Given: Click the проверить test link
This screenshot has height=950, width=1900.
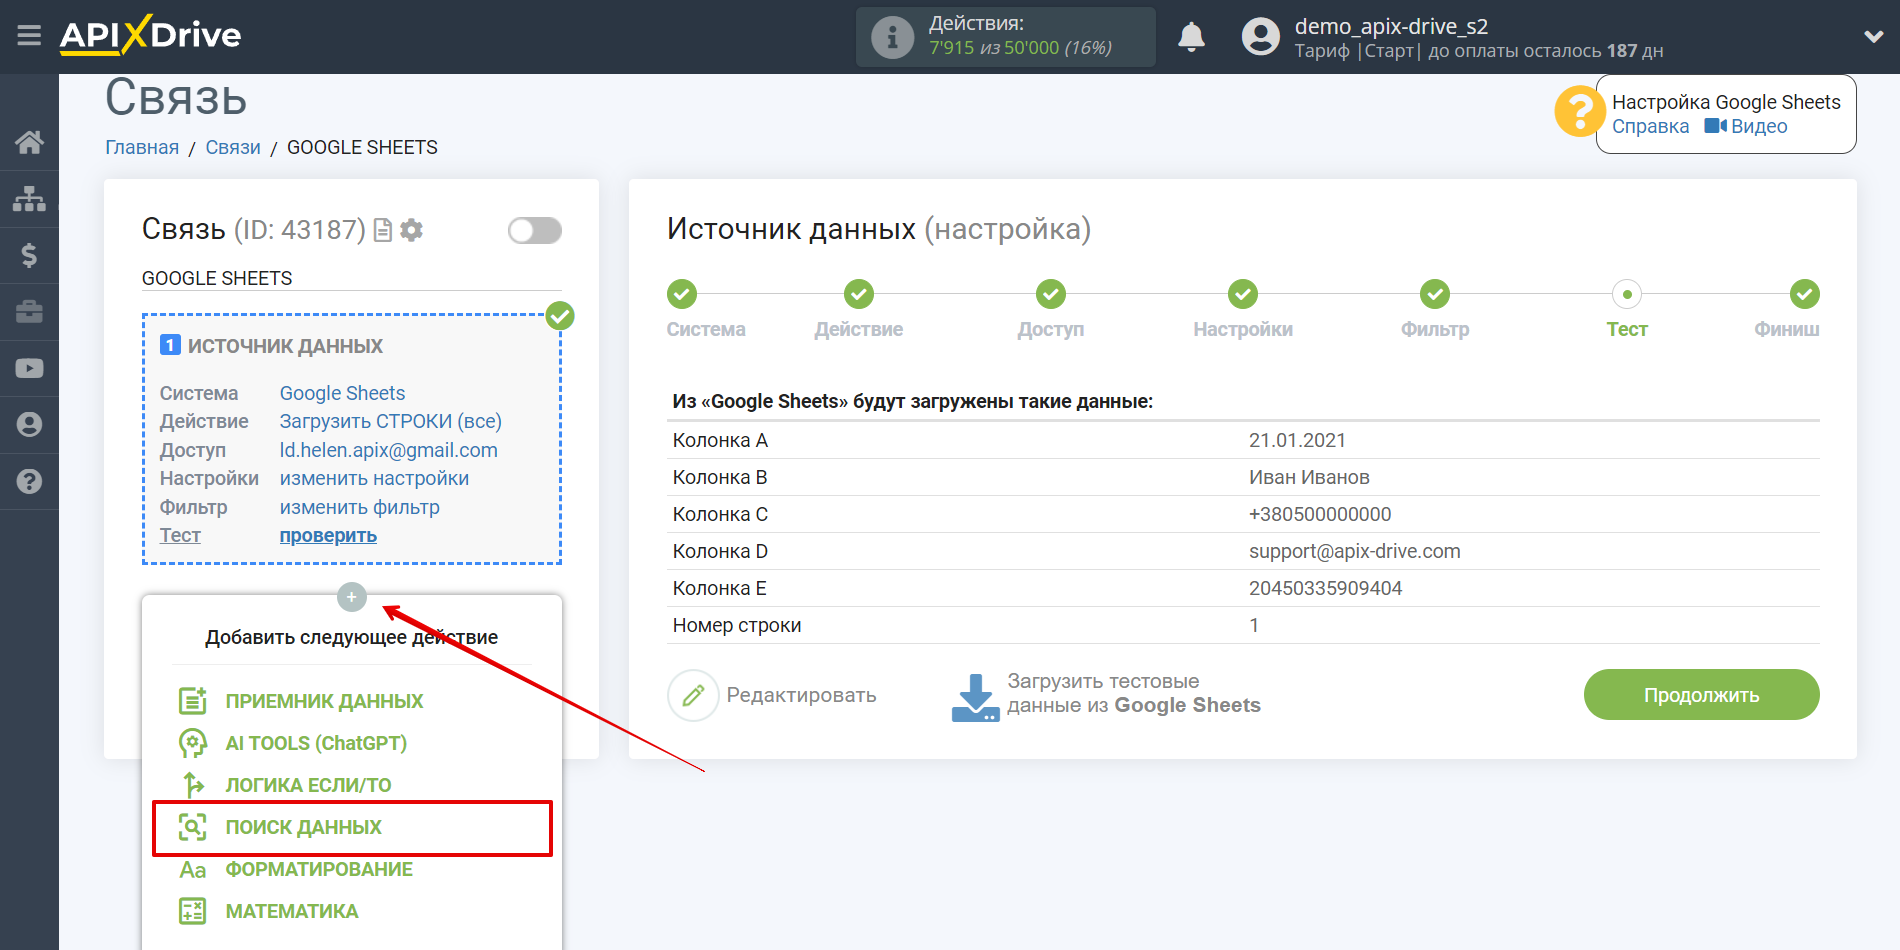Looking at the screenshot, I should 328,535.
